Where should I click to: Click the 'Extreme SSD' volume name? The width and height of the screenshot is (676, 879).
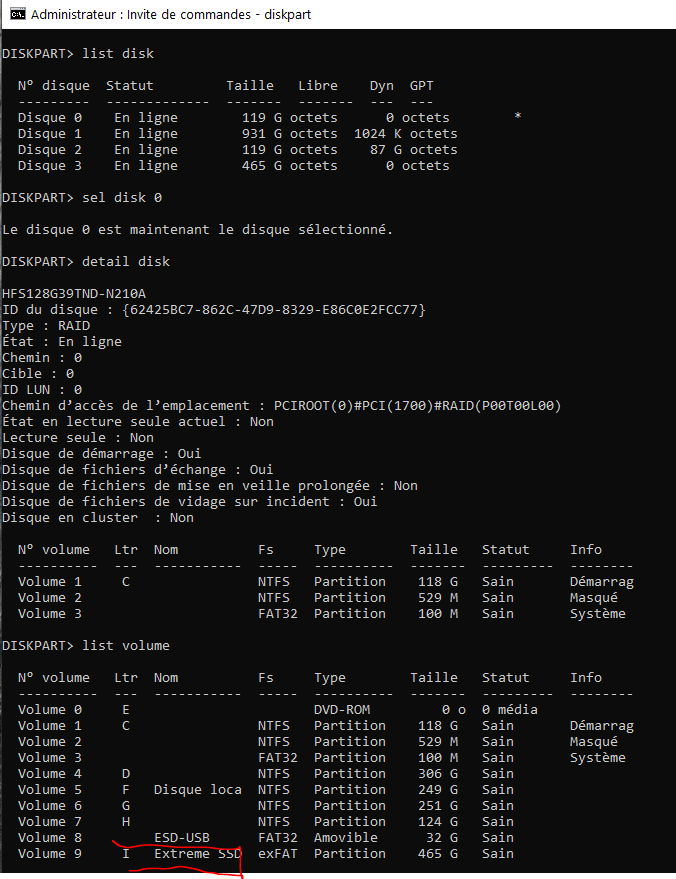[198, 854]
